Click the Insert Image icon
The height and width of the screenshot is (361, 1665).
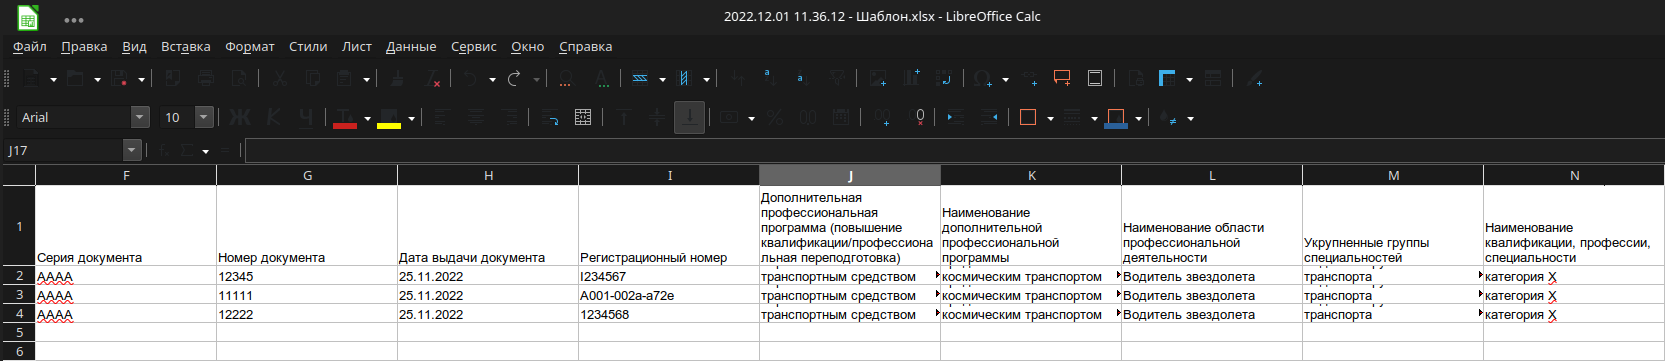(878, 78)
